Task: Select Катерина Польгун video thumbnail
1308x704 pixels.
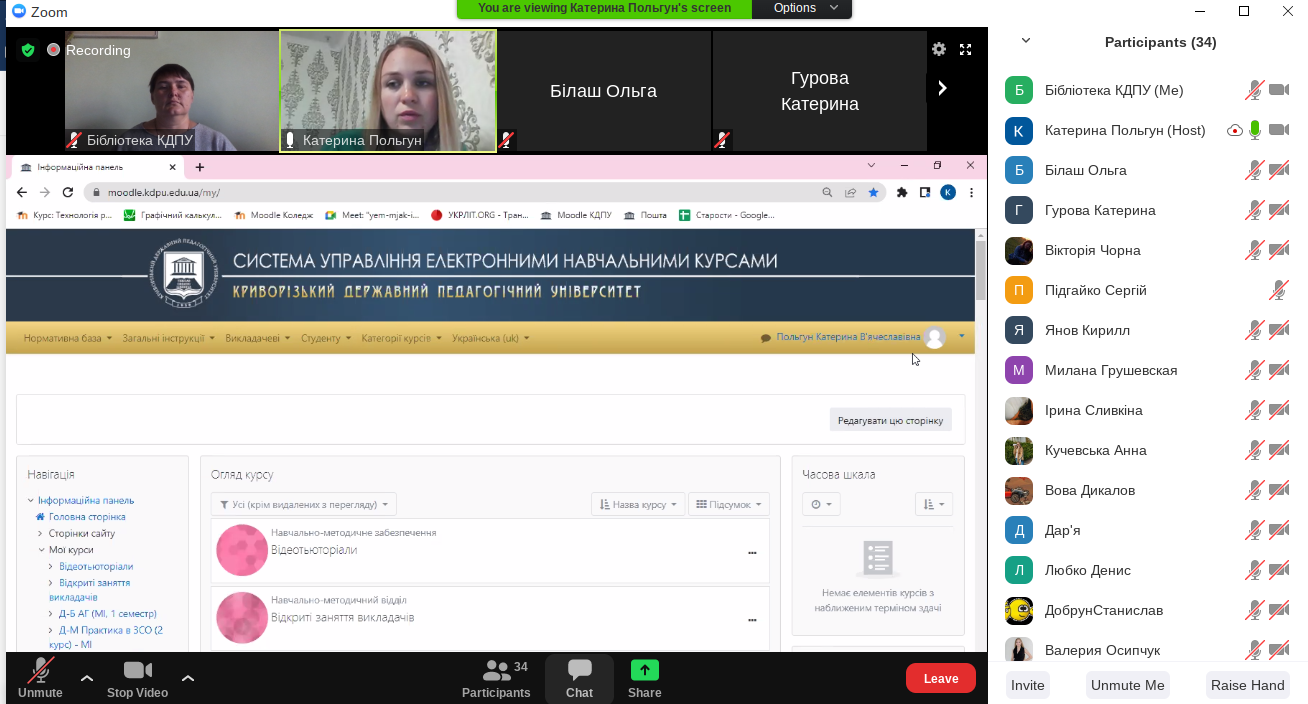Action: 388,90
